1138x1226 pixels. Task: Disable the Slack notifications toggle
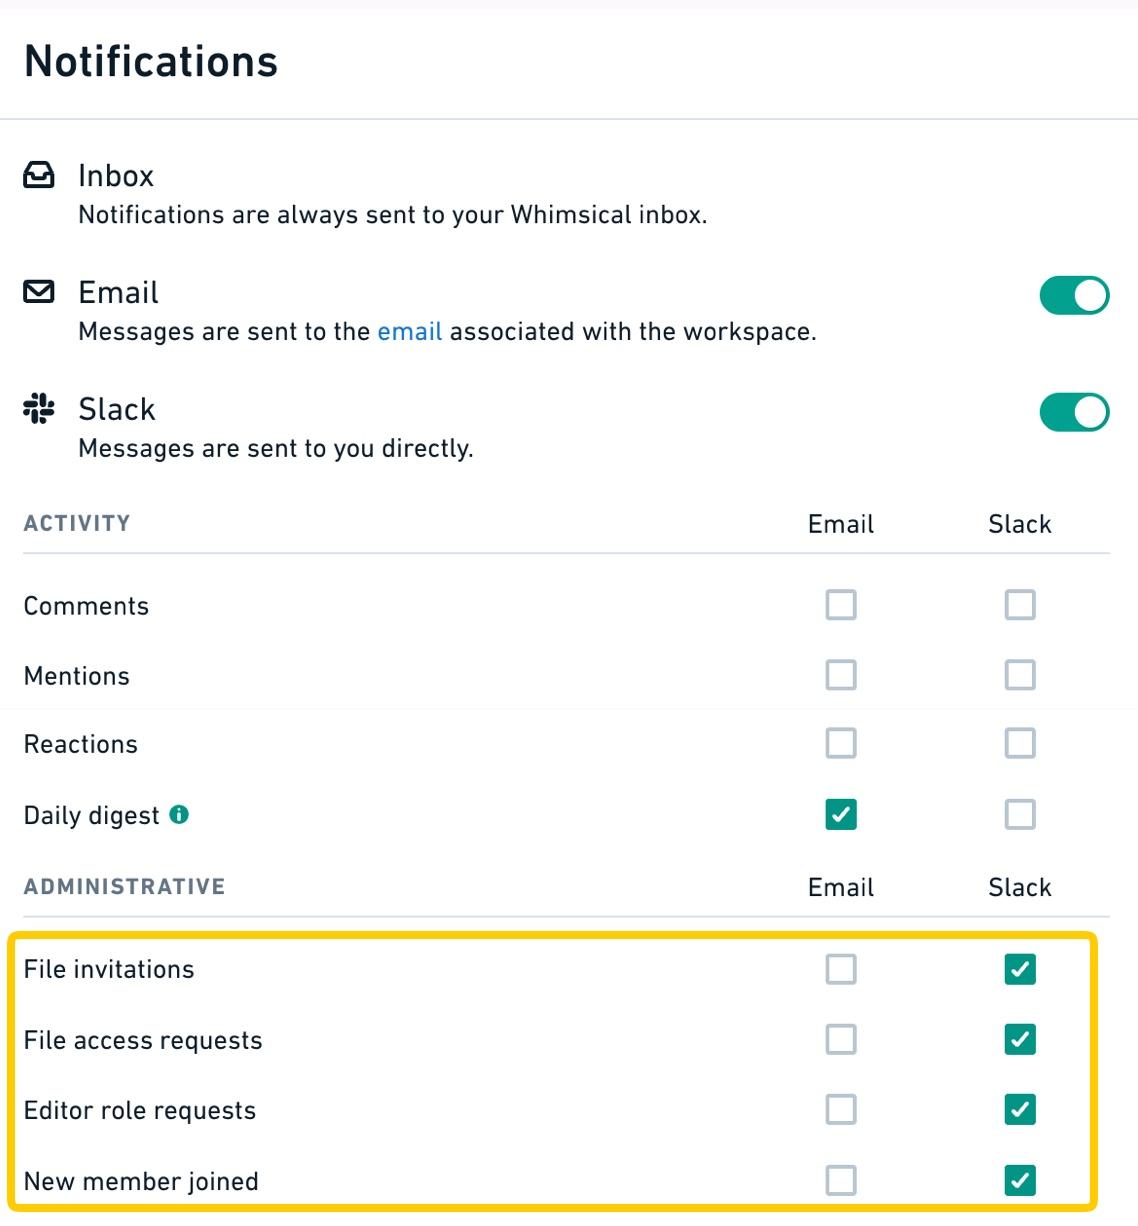1074,412
